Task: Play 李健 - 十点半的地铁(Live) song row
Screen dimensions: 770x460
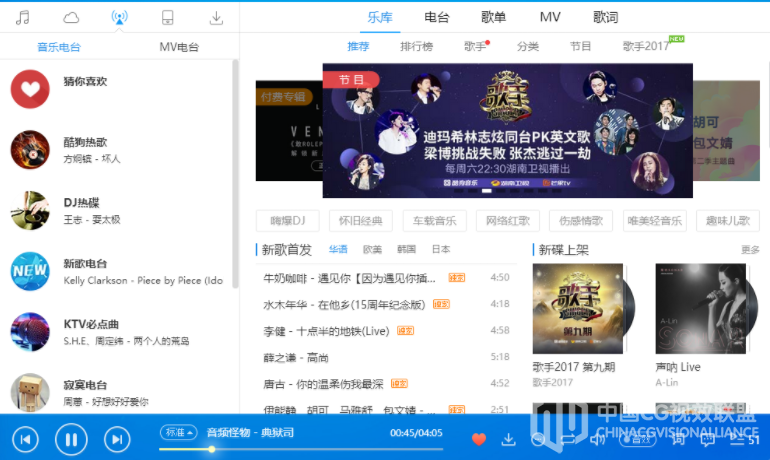Action: [386, 331]
